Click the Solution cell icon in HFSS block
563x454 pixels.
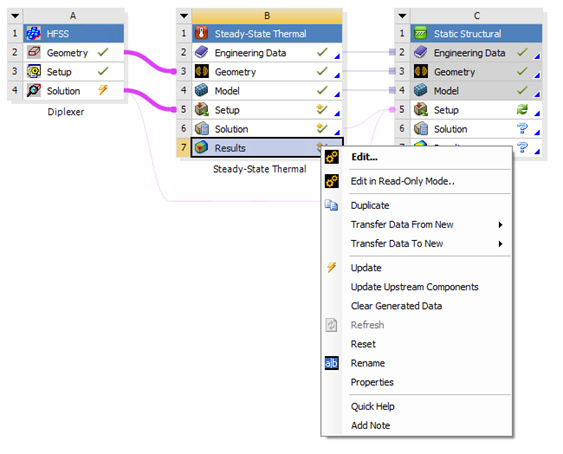(34, 91)
